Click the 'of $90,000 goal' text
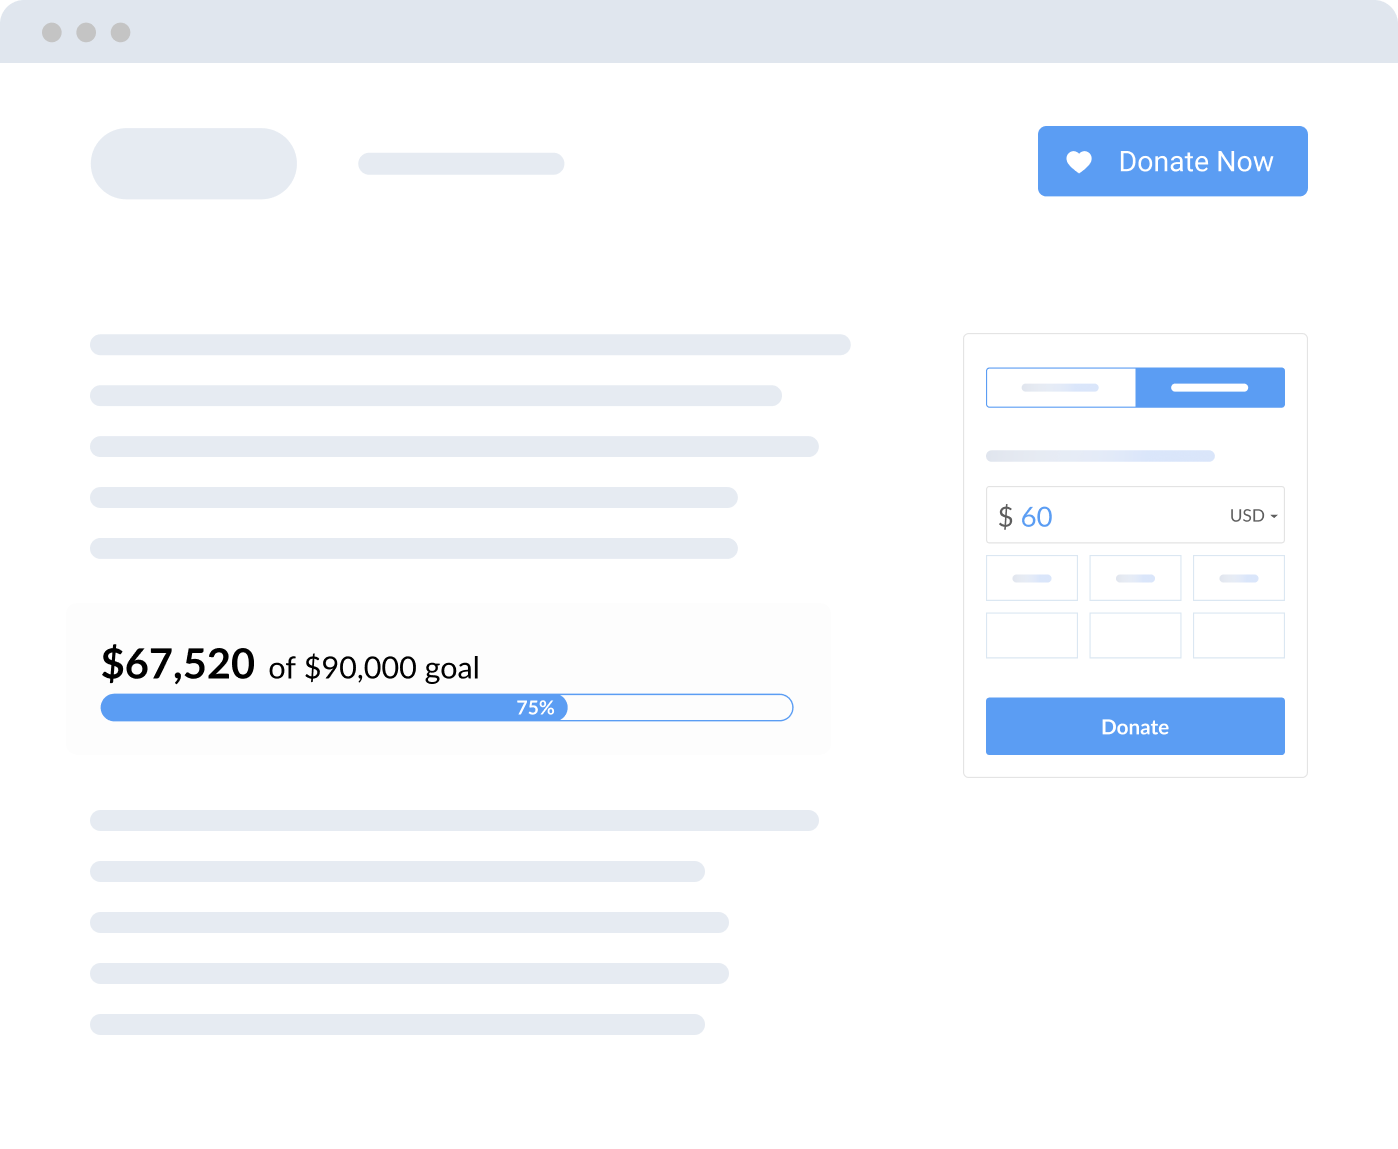 (x=374, y=668)
